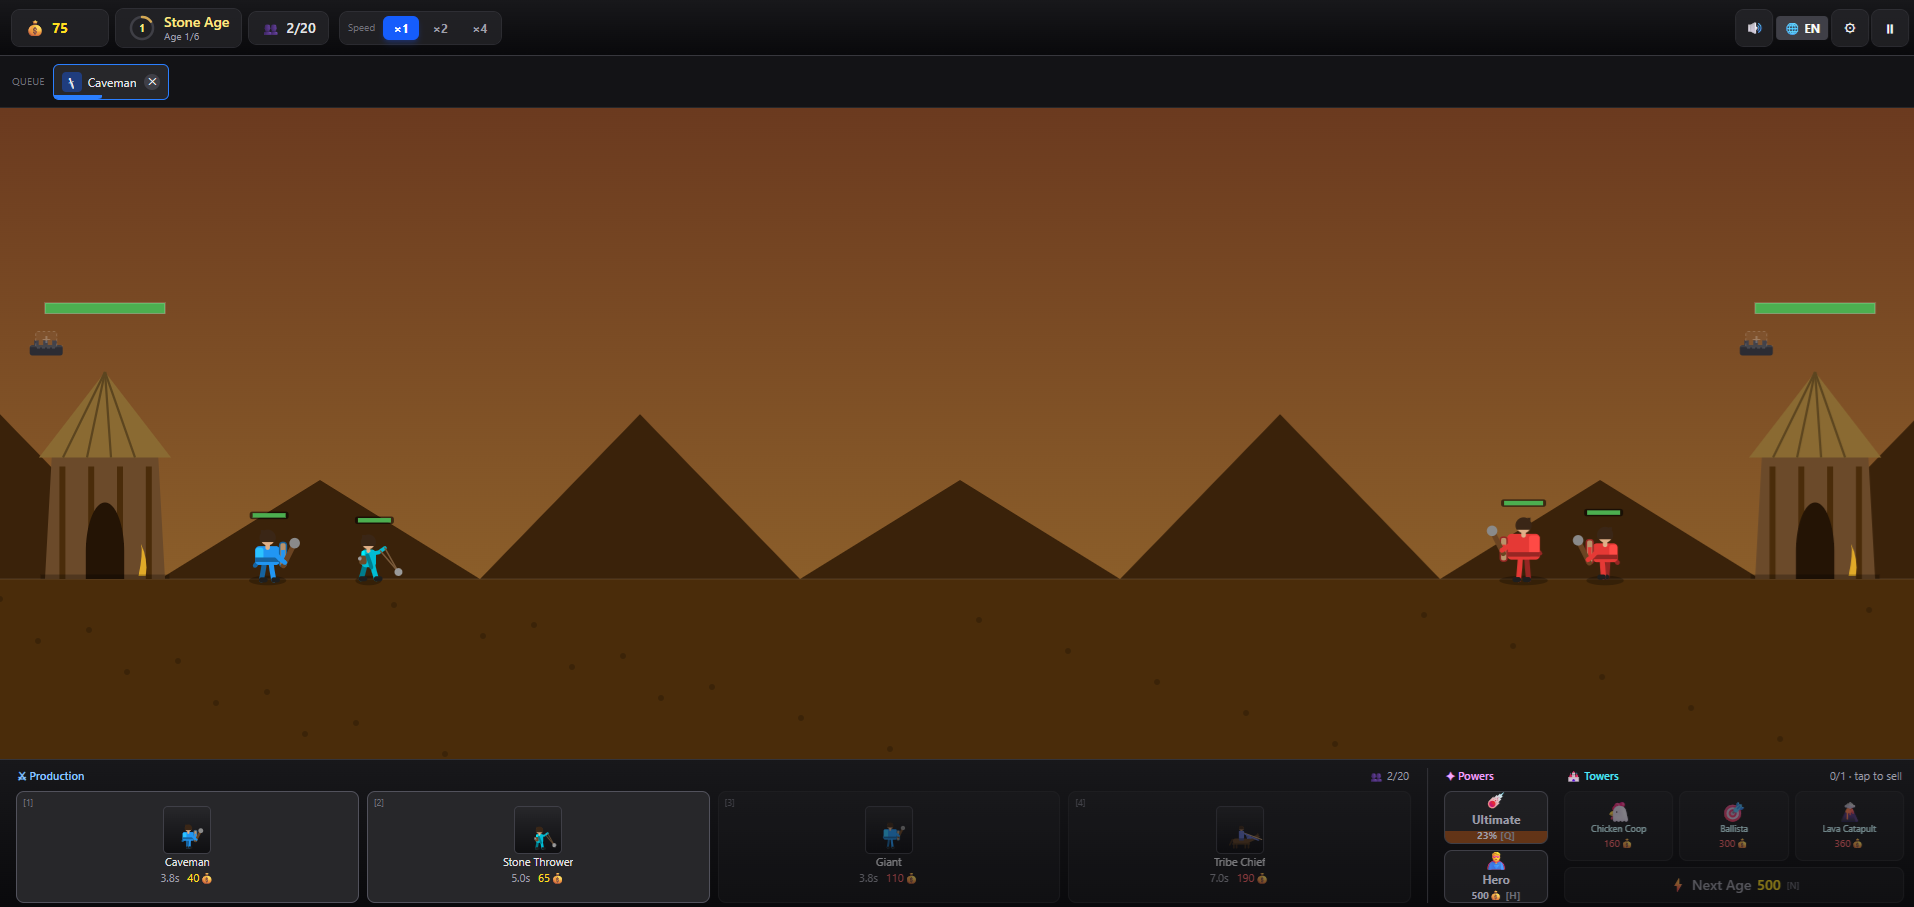Click the enemy base health bar
The width and height of the screenshot is (1914, 907).
click(1815, 308)
